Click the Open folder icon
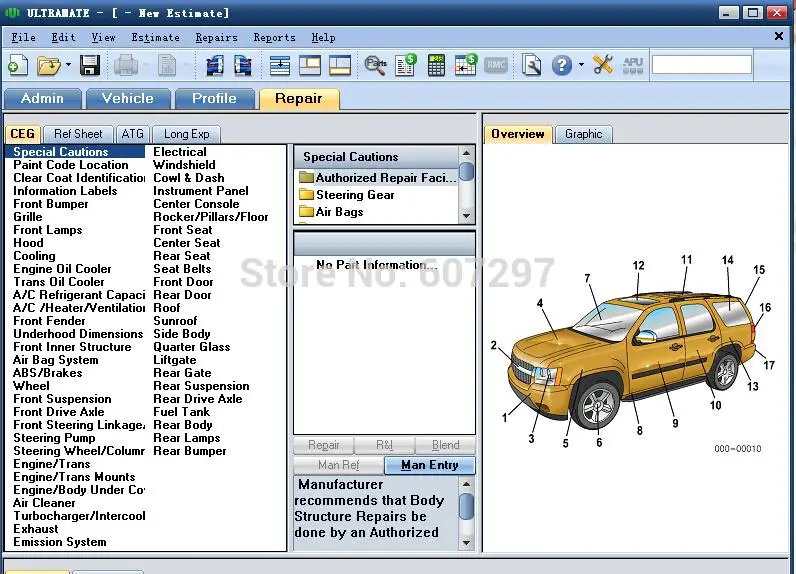Screen dimensions: 796x574 [49, 65]
